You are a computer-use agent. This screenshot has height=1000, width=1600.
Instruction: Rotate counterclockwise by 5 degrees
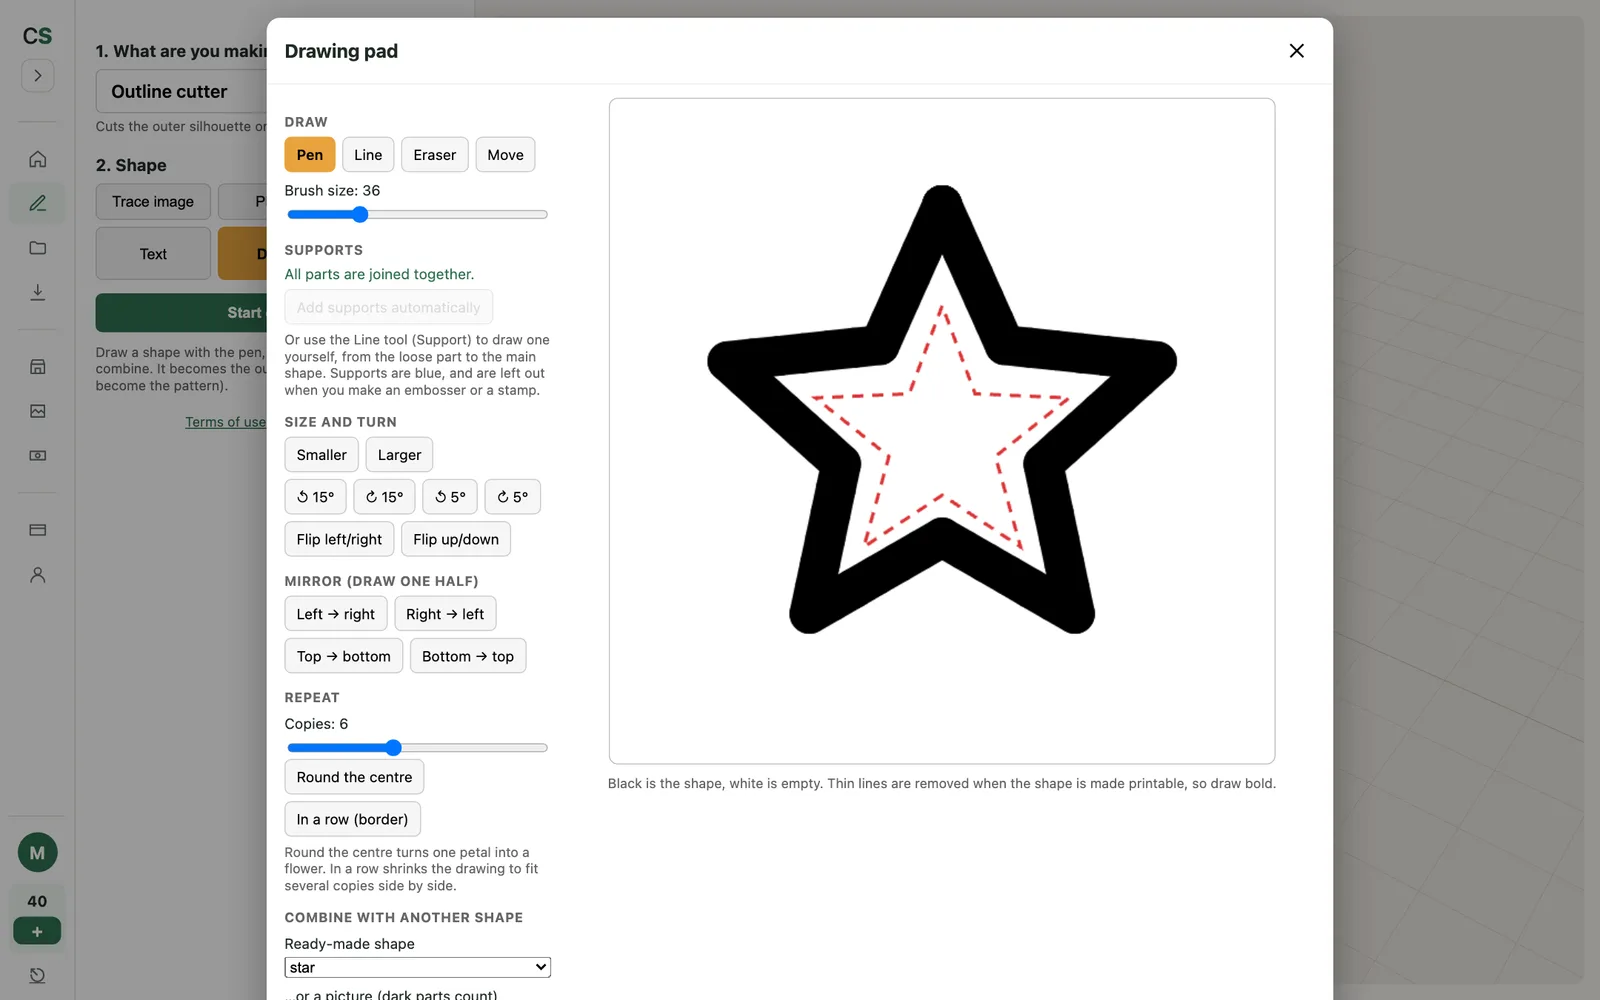(450, 497)
